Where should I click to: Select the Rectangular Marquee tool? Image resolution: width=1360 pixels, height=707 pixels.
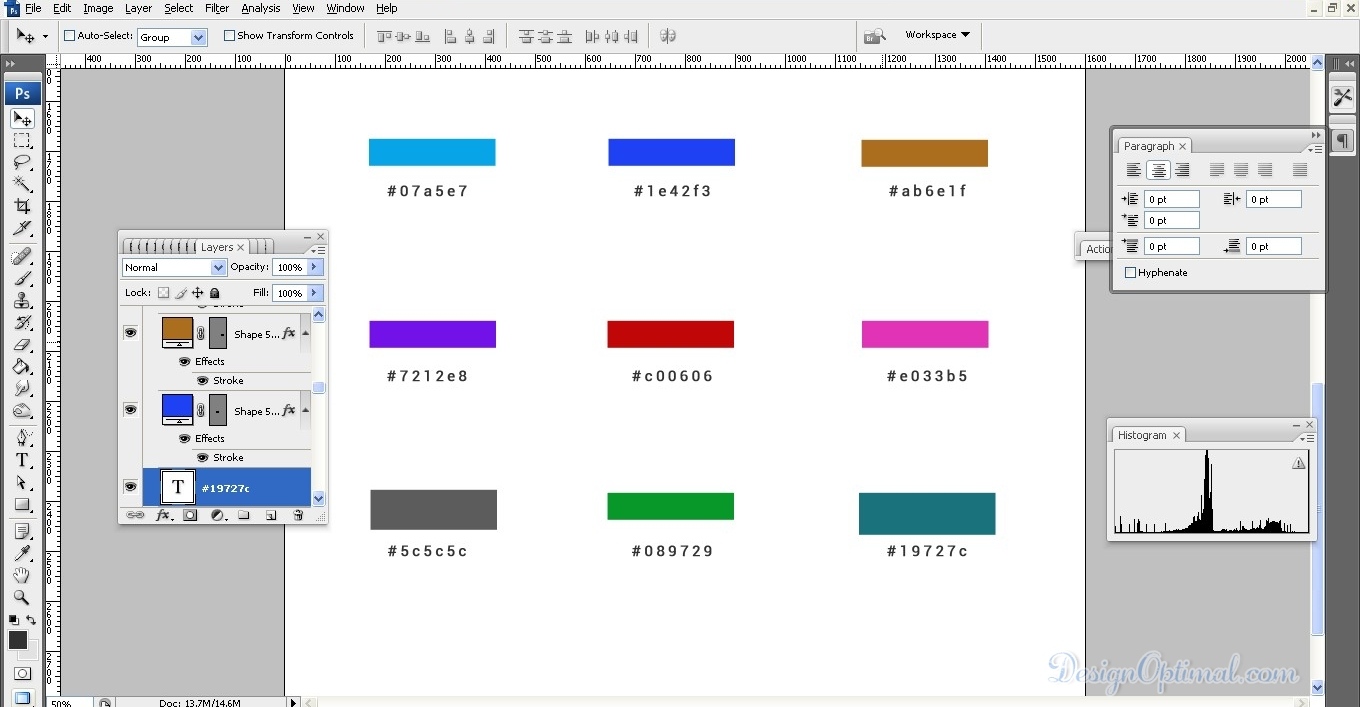22,141
